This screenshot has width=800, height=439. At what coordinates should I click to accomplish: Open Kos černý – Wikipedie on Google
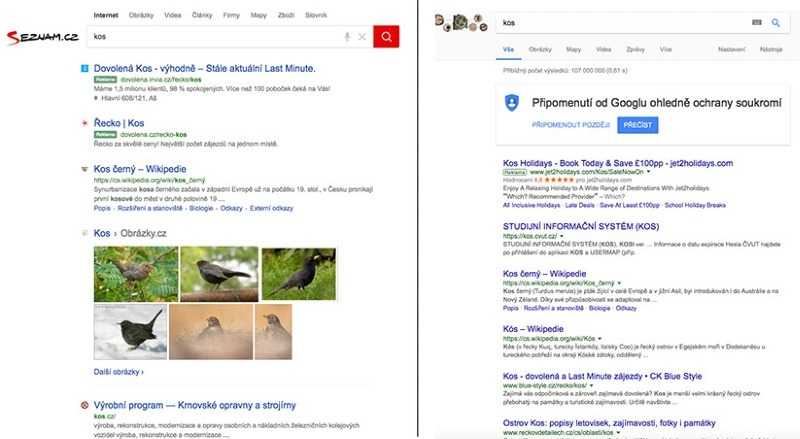[544, 274]
